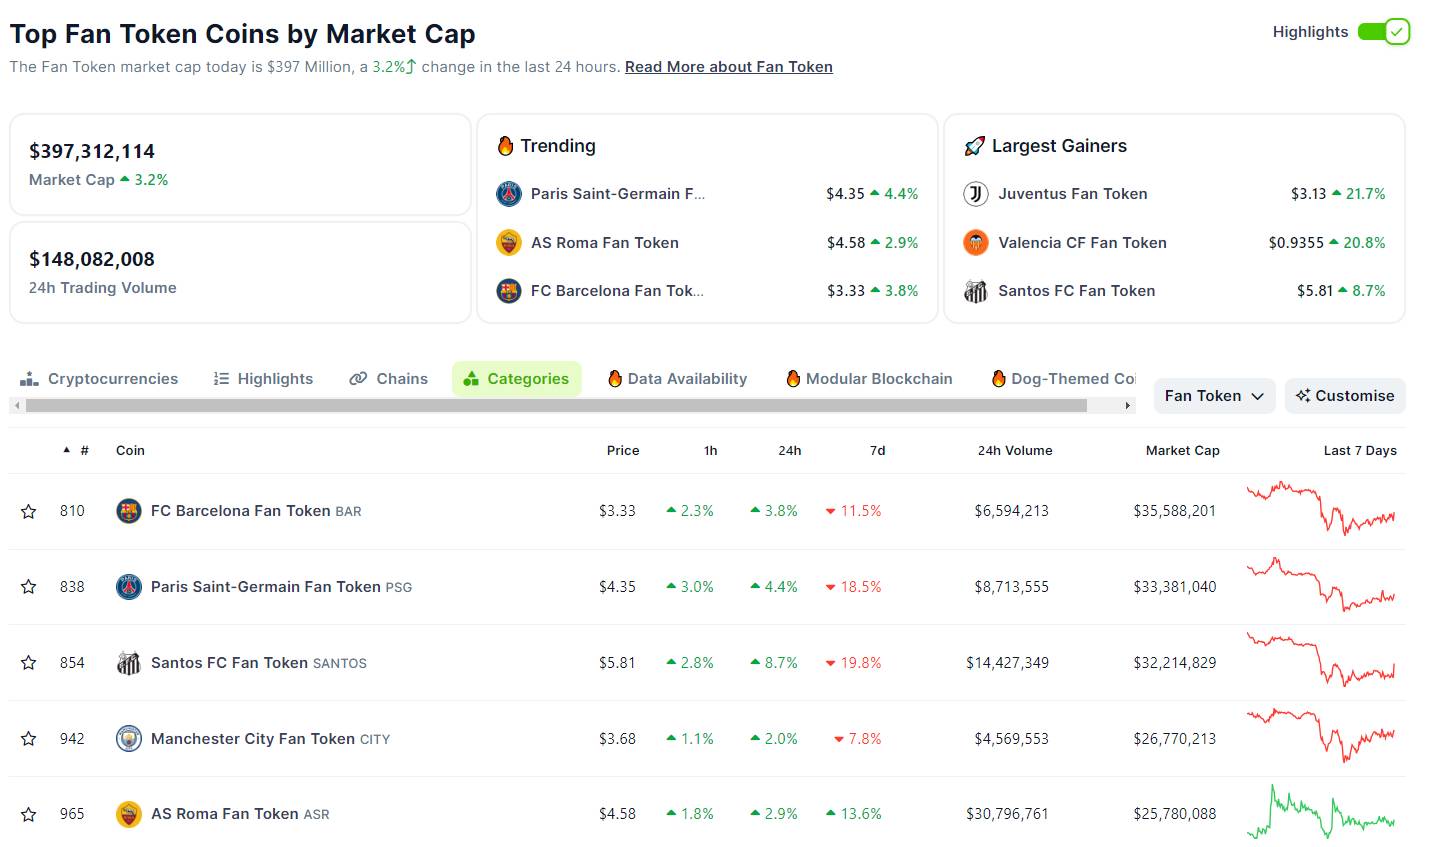Open the Fan Token category dropdown
The height and width of the screenshot is (847, 1438).
click(1214, 396)
